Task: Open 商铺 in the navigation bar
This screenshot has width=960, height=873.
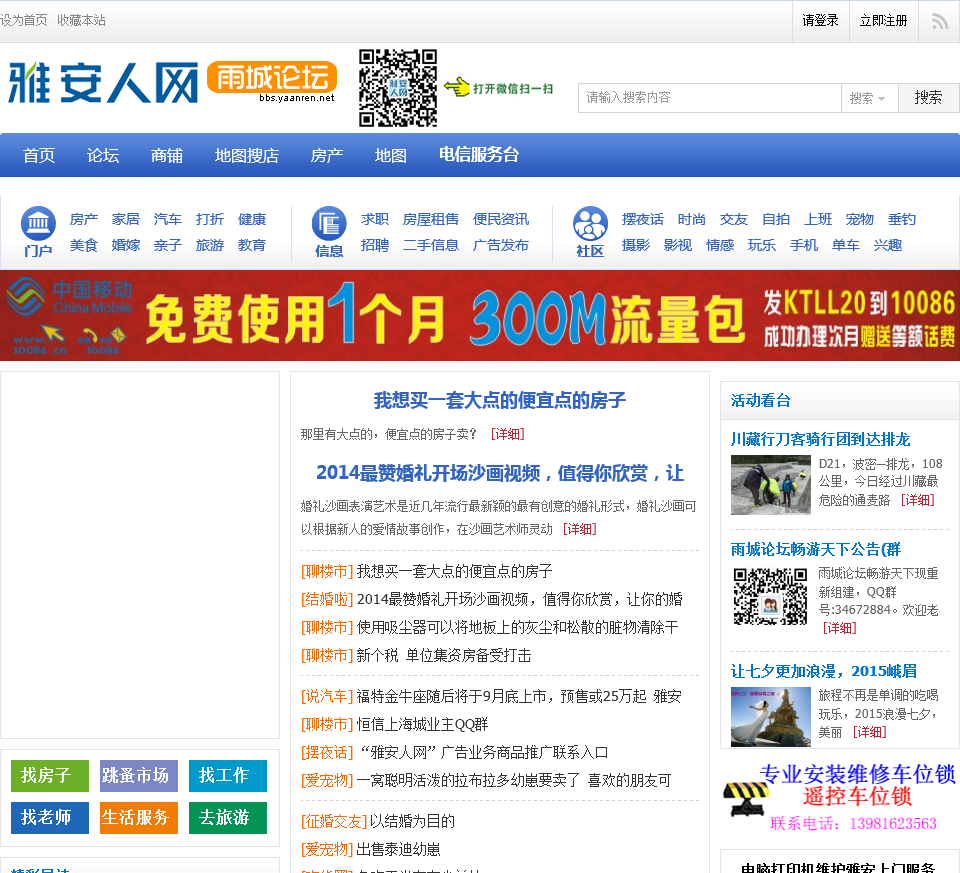Action: tap(167, 155)
